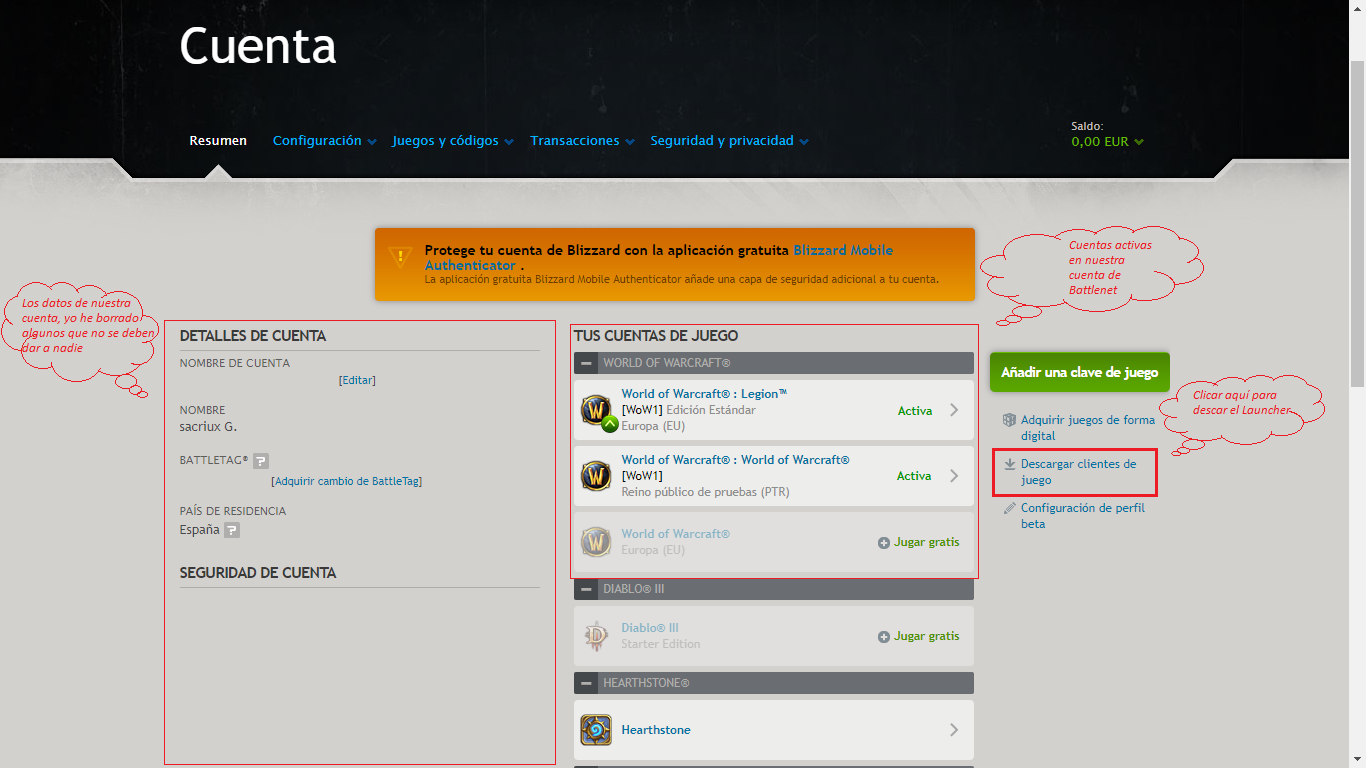Click the pencil icon beside Configuración de perfil

(x=1010, y=508)
